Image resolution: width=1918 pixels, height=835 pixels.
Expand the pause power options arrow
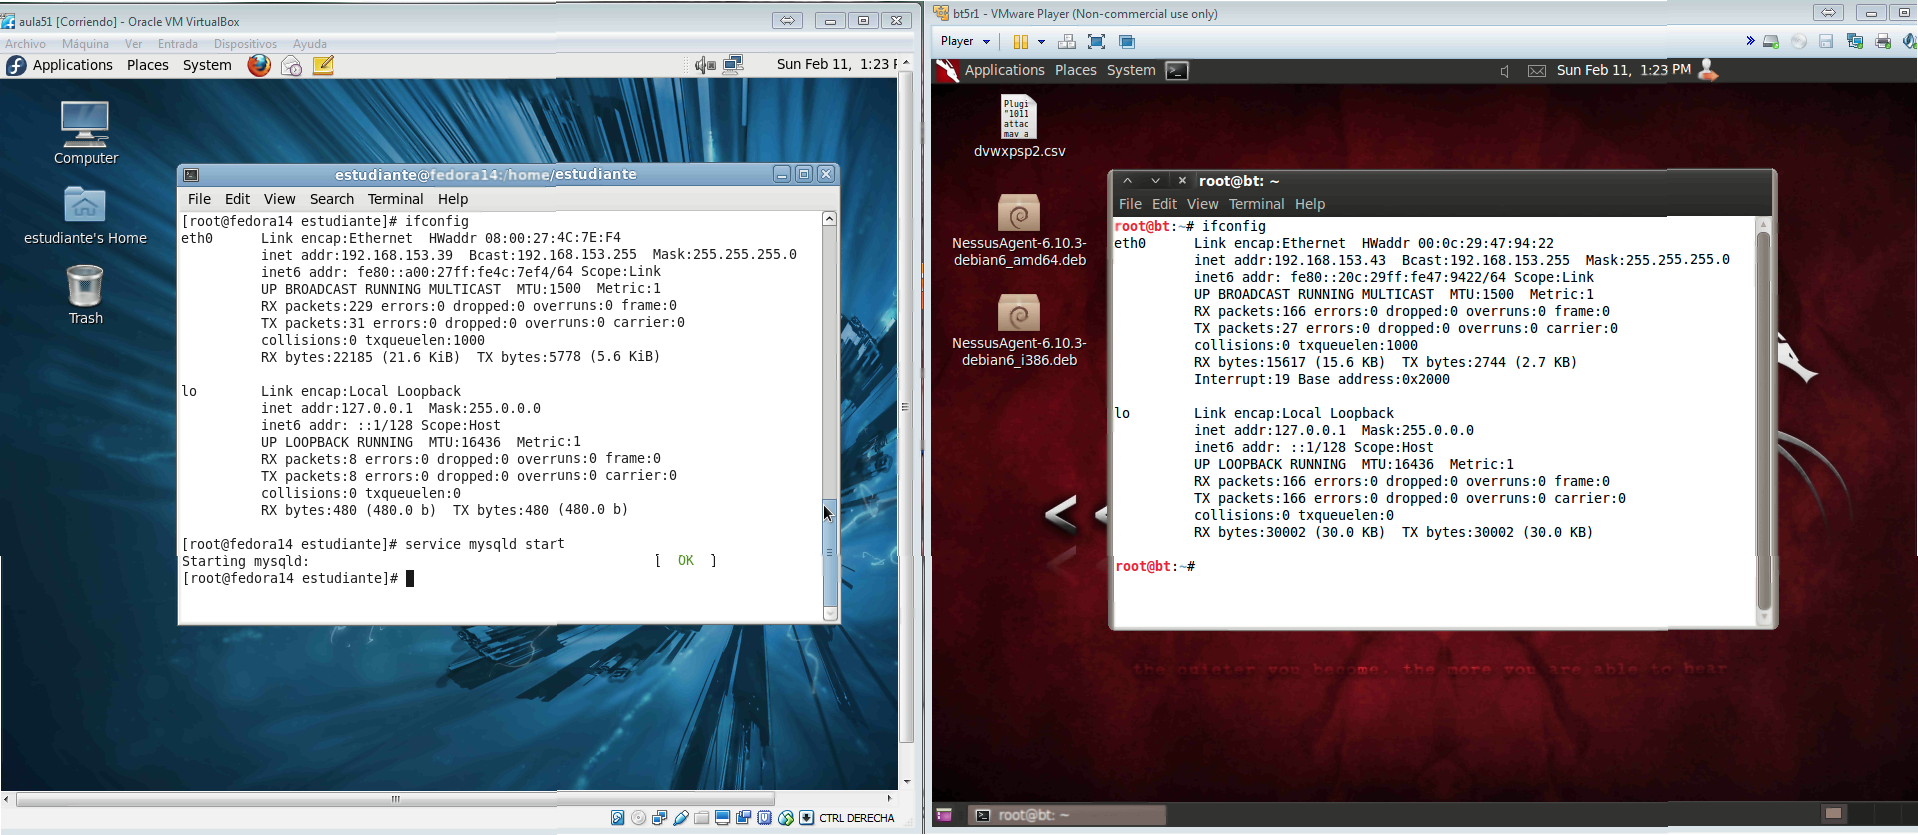pos(1041,42)
